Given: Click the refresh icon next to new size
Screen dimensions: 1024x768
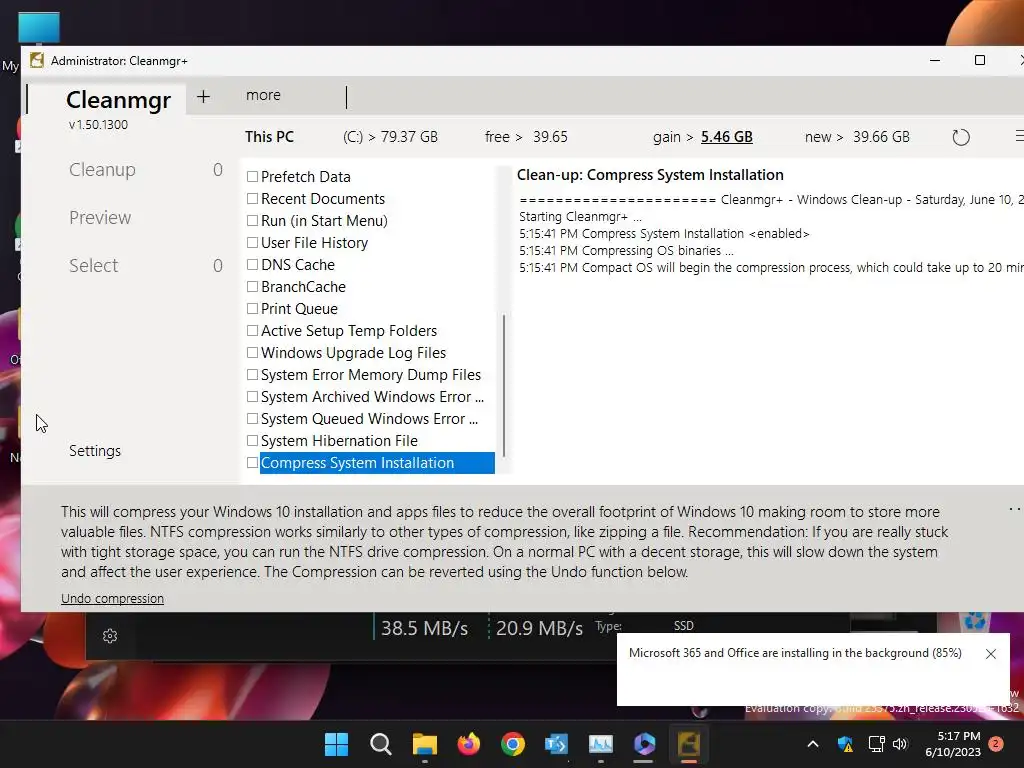Looking at the screenshot, I should tap(961, 137).
